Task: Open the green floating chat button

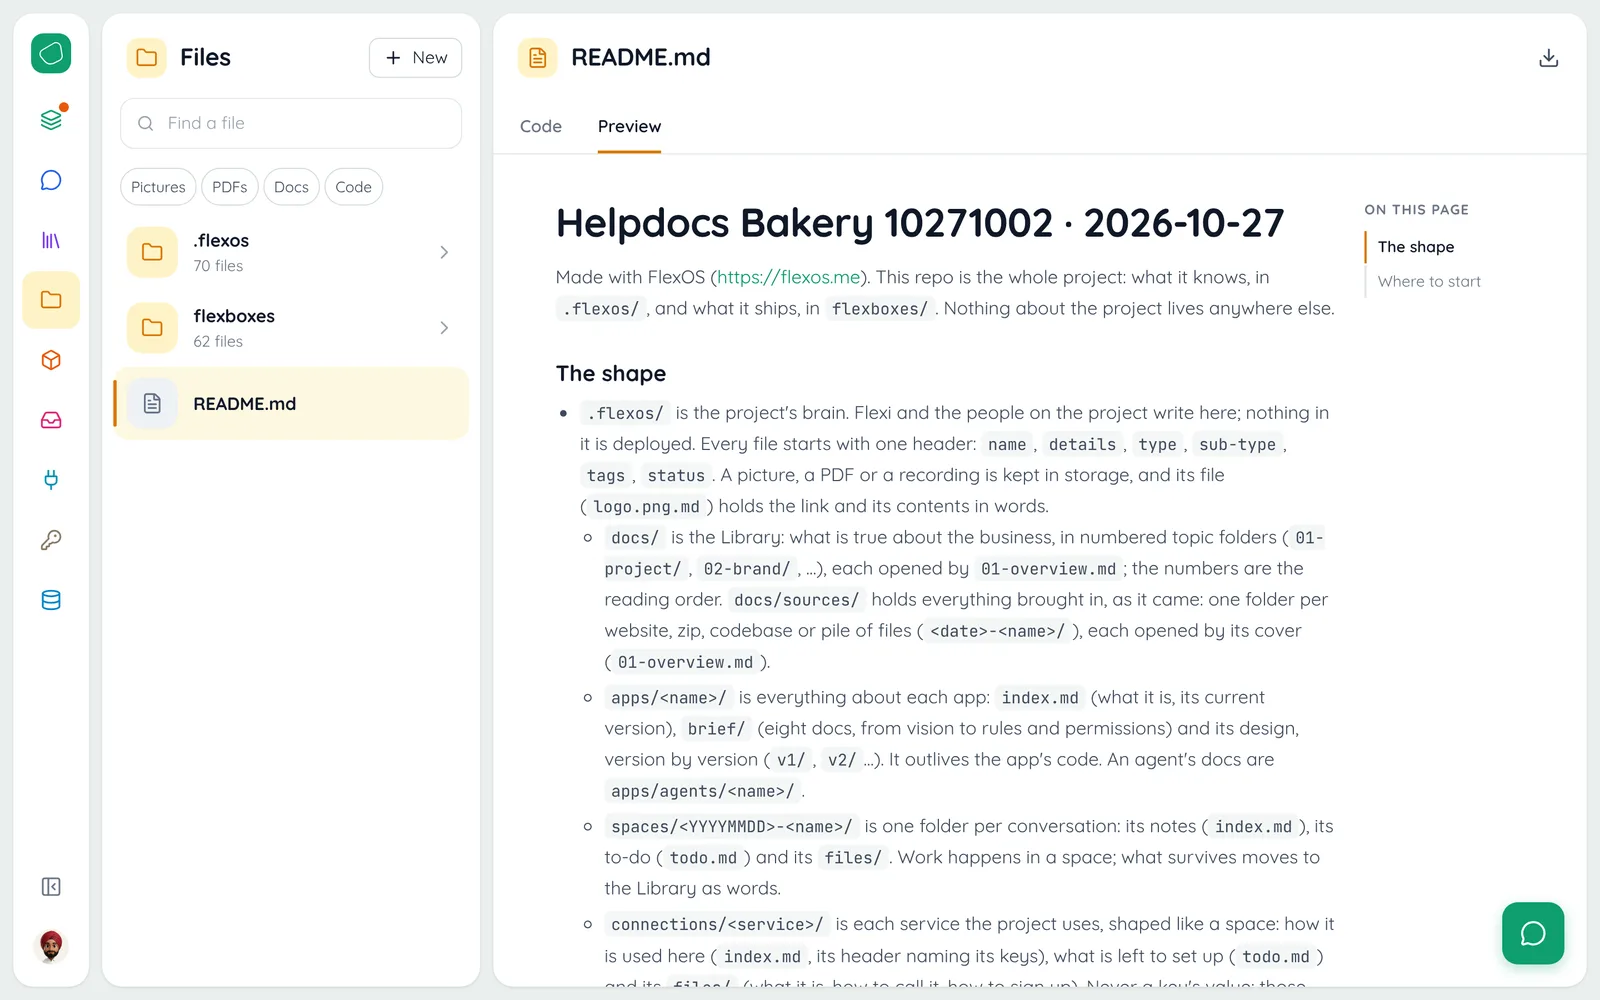Action: tap(1533, 933)
